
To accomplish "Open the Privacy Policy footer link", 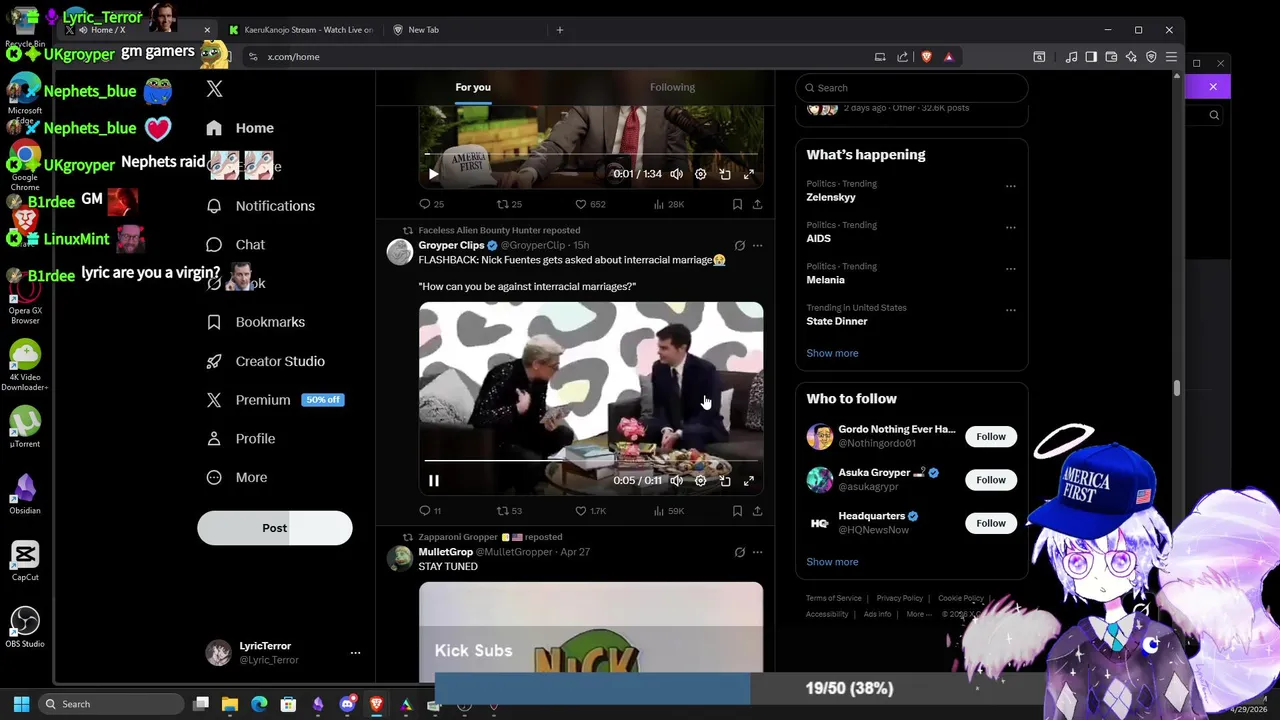I will (899, 598).
